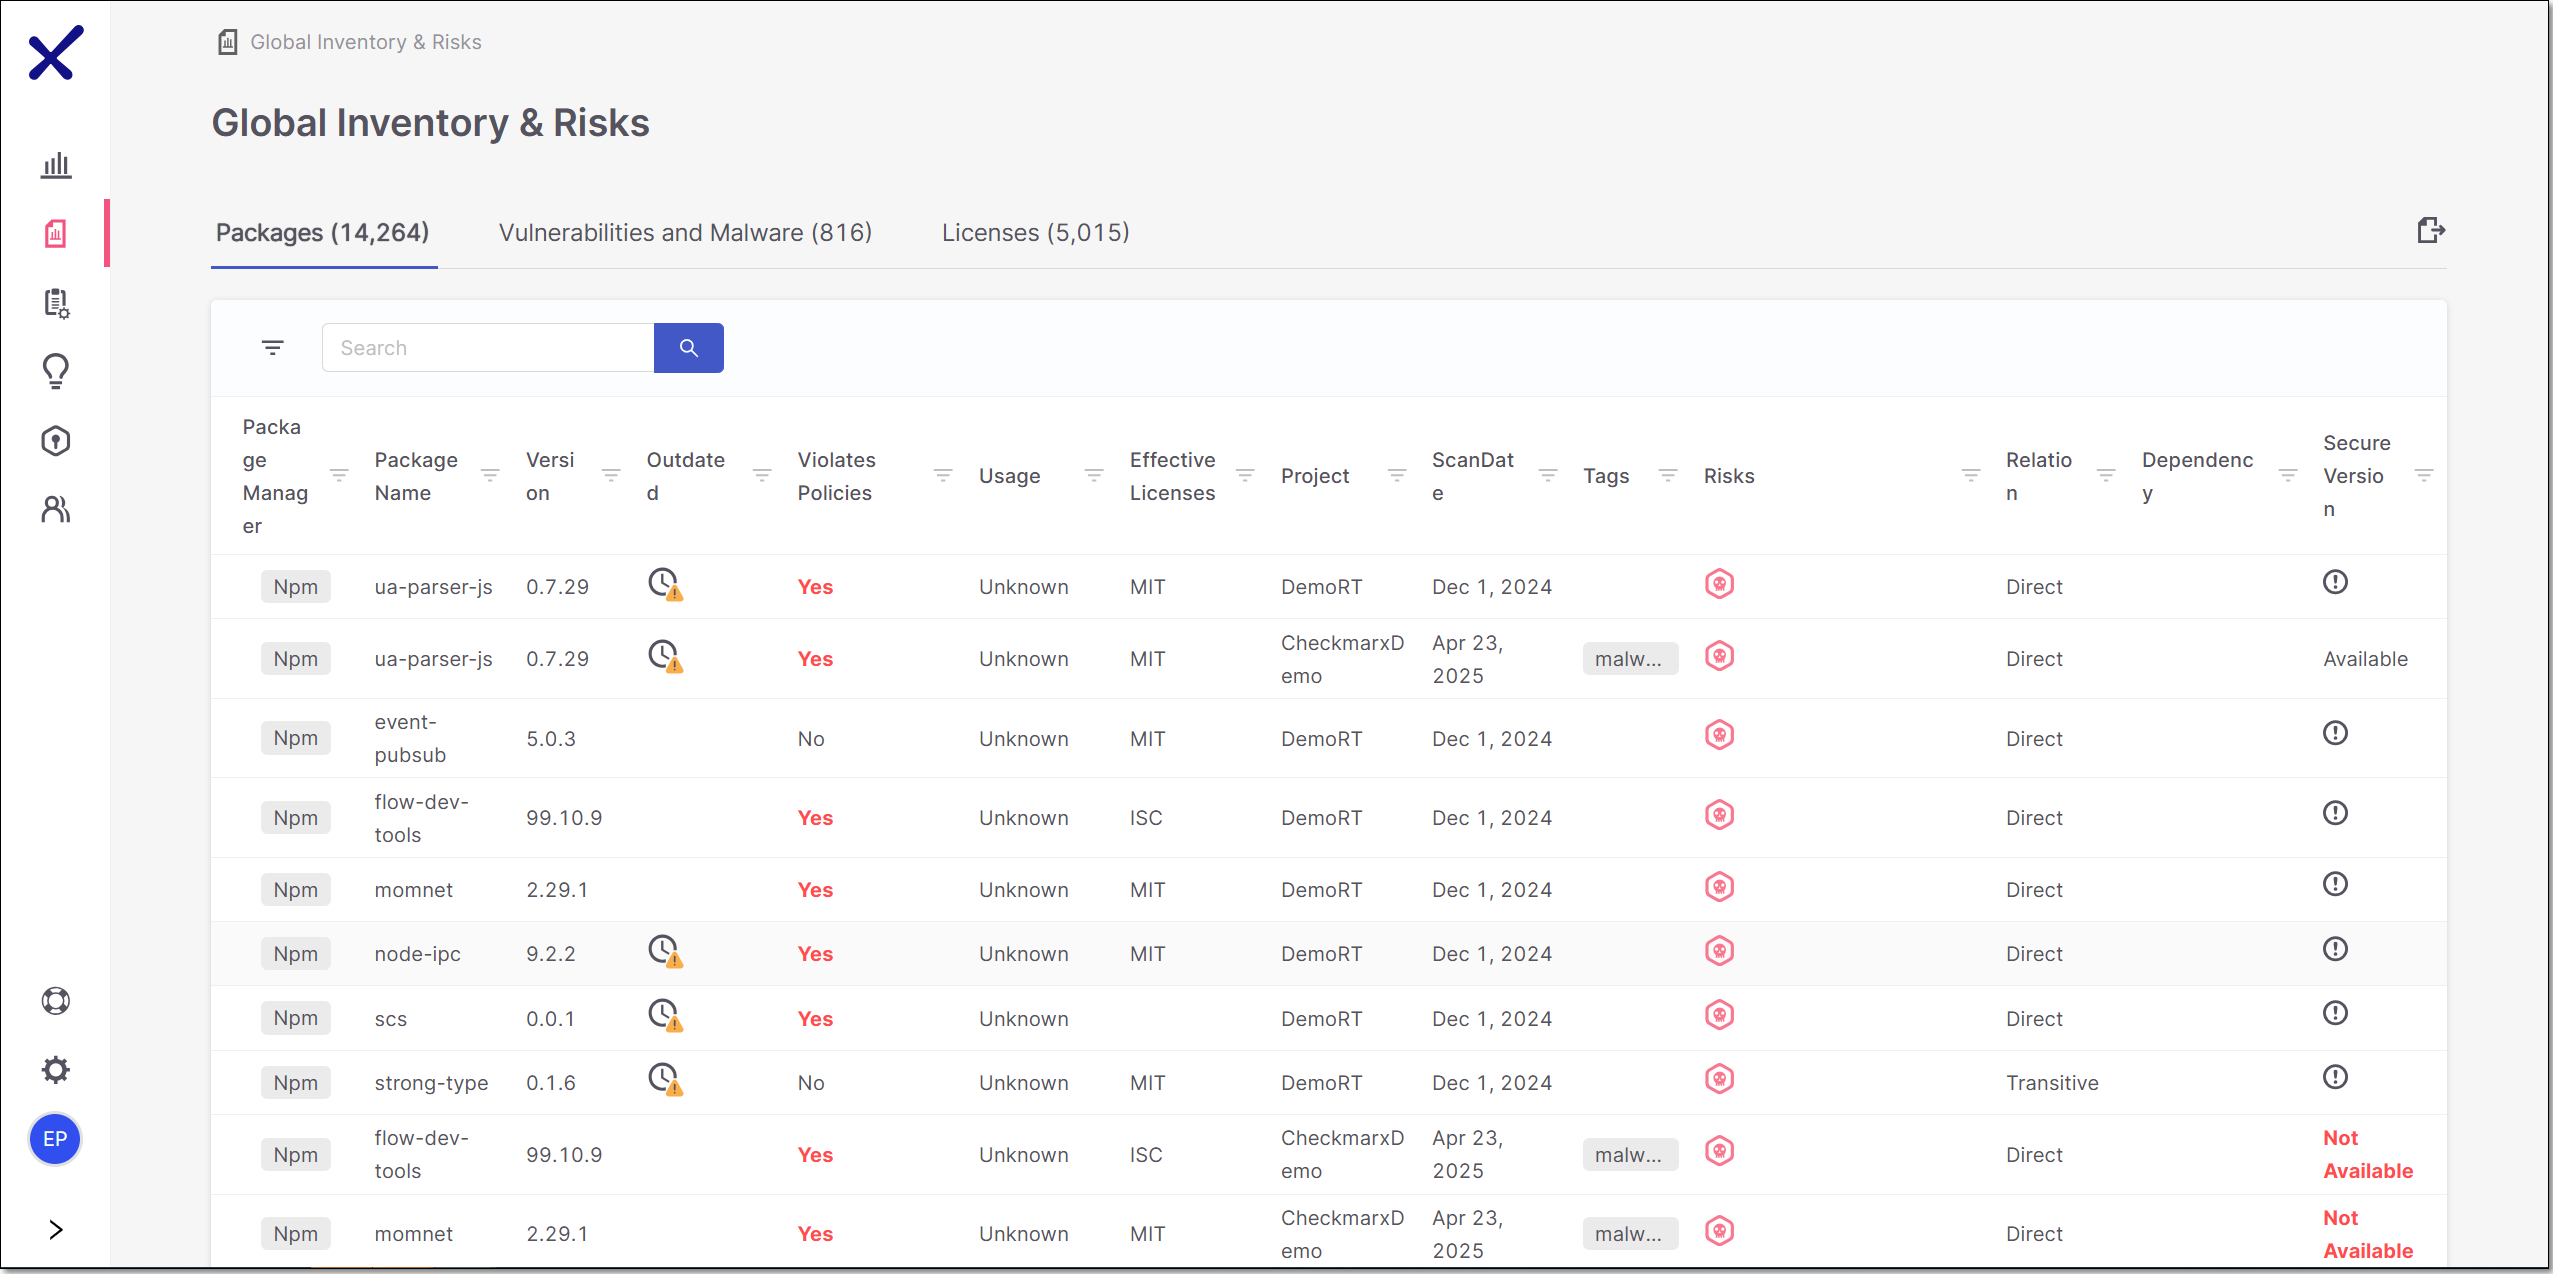Click the Transitive relation cell
Viewport: 2553px width, 1274px height.
(2052, 1083)
